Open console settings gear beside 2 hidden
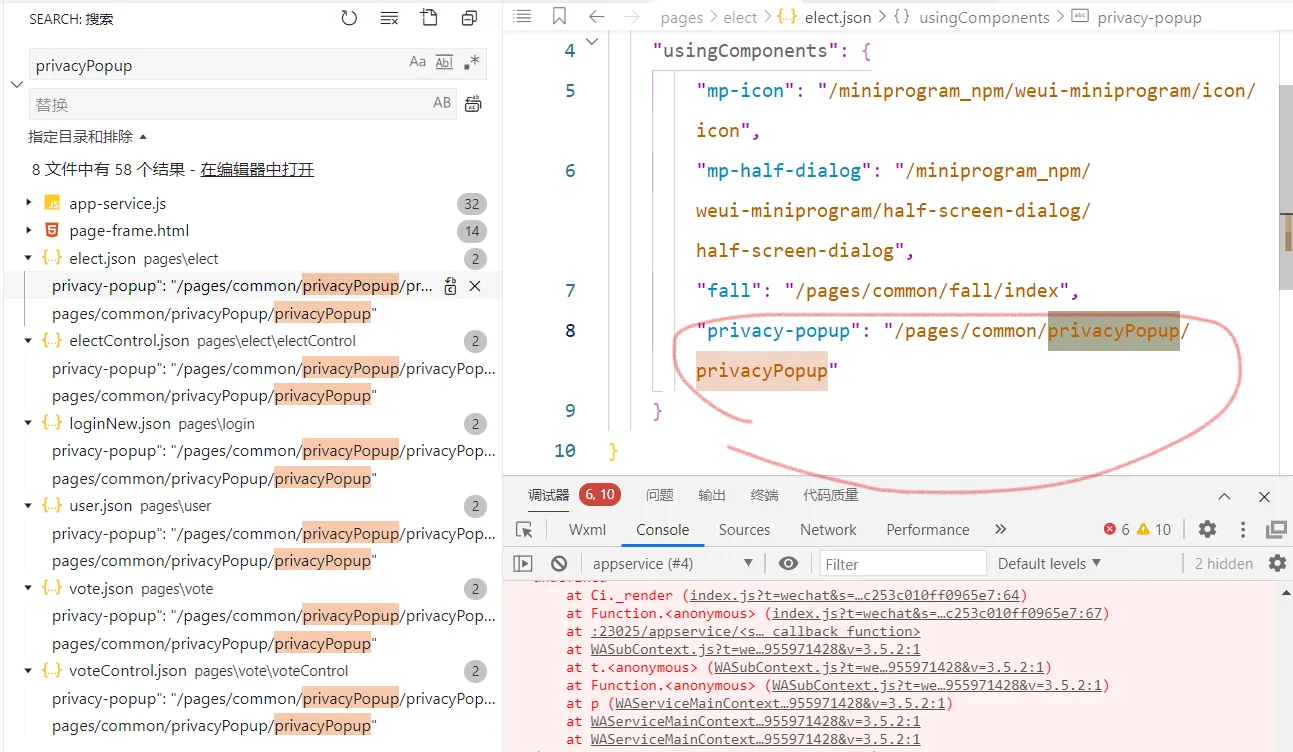This screenshot has width=1293, height=752. click(1277, 563)
